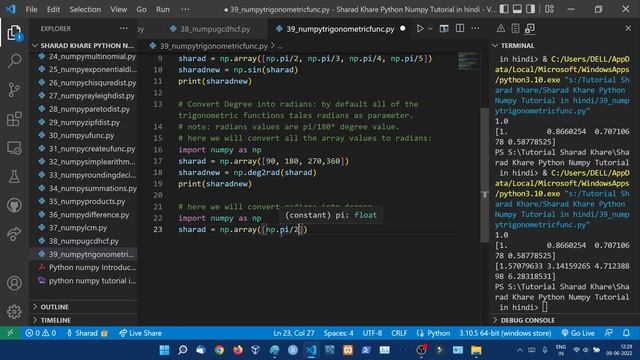Open Windows Start button on taskbar
This screenshot has height=360, width=640.
pyautogui.click(x=164, y=350)
